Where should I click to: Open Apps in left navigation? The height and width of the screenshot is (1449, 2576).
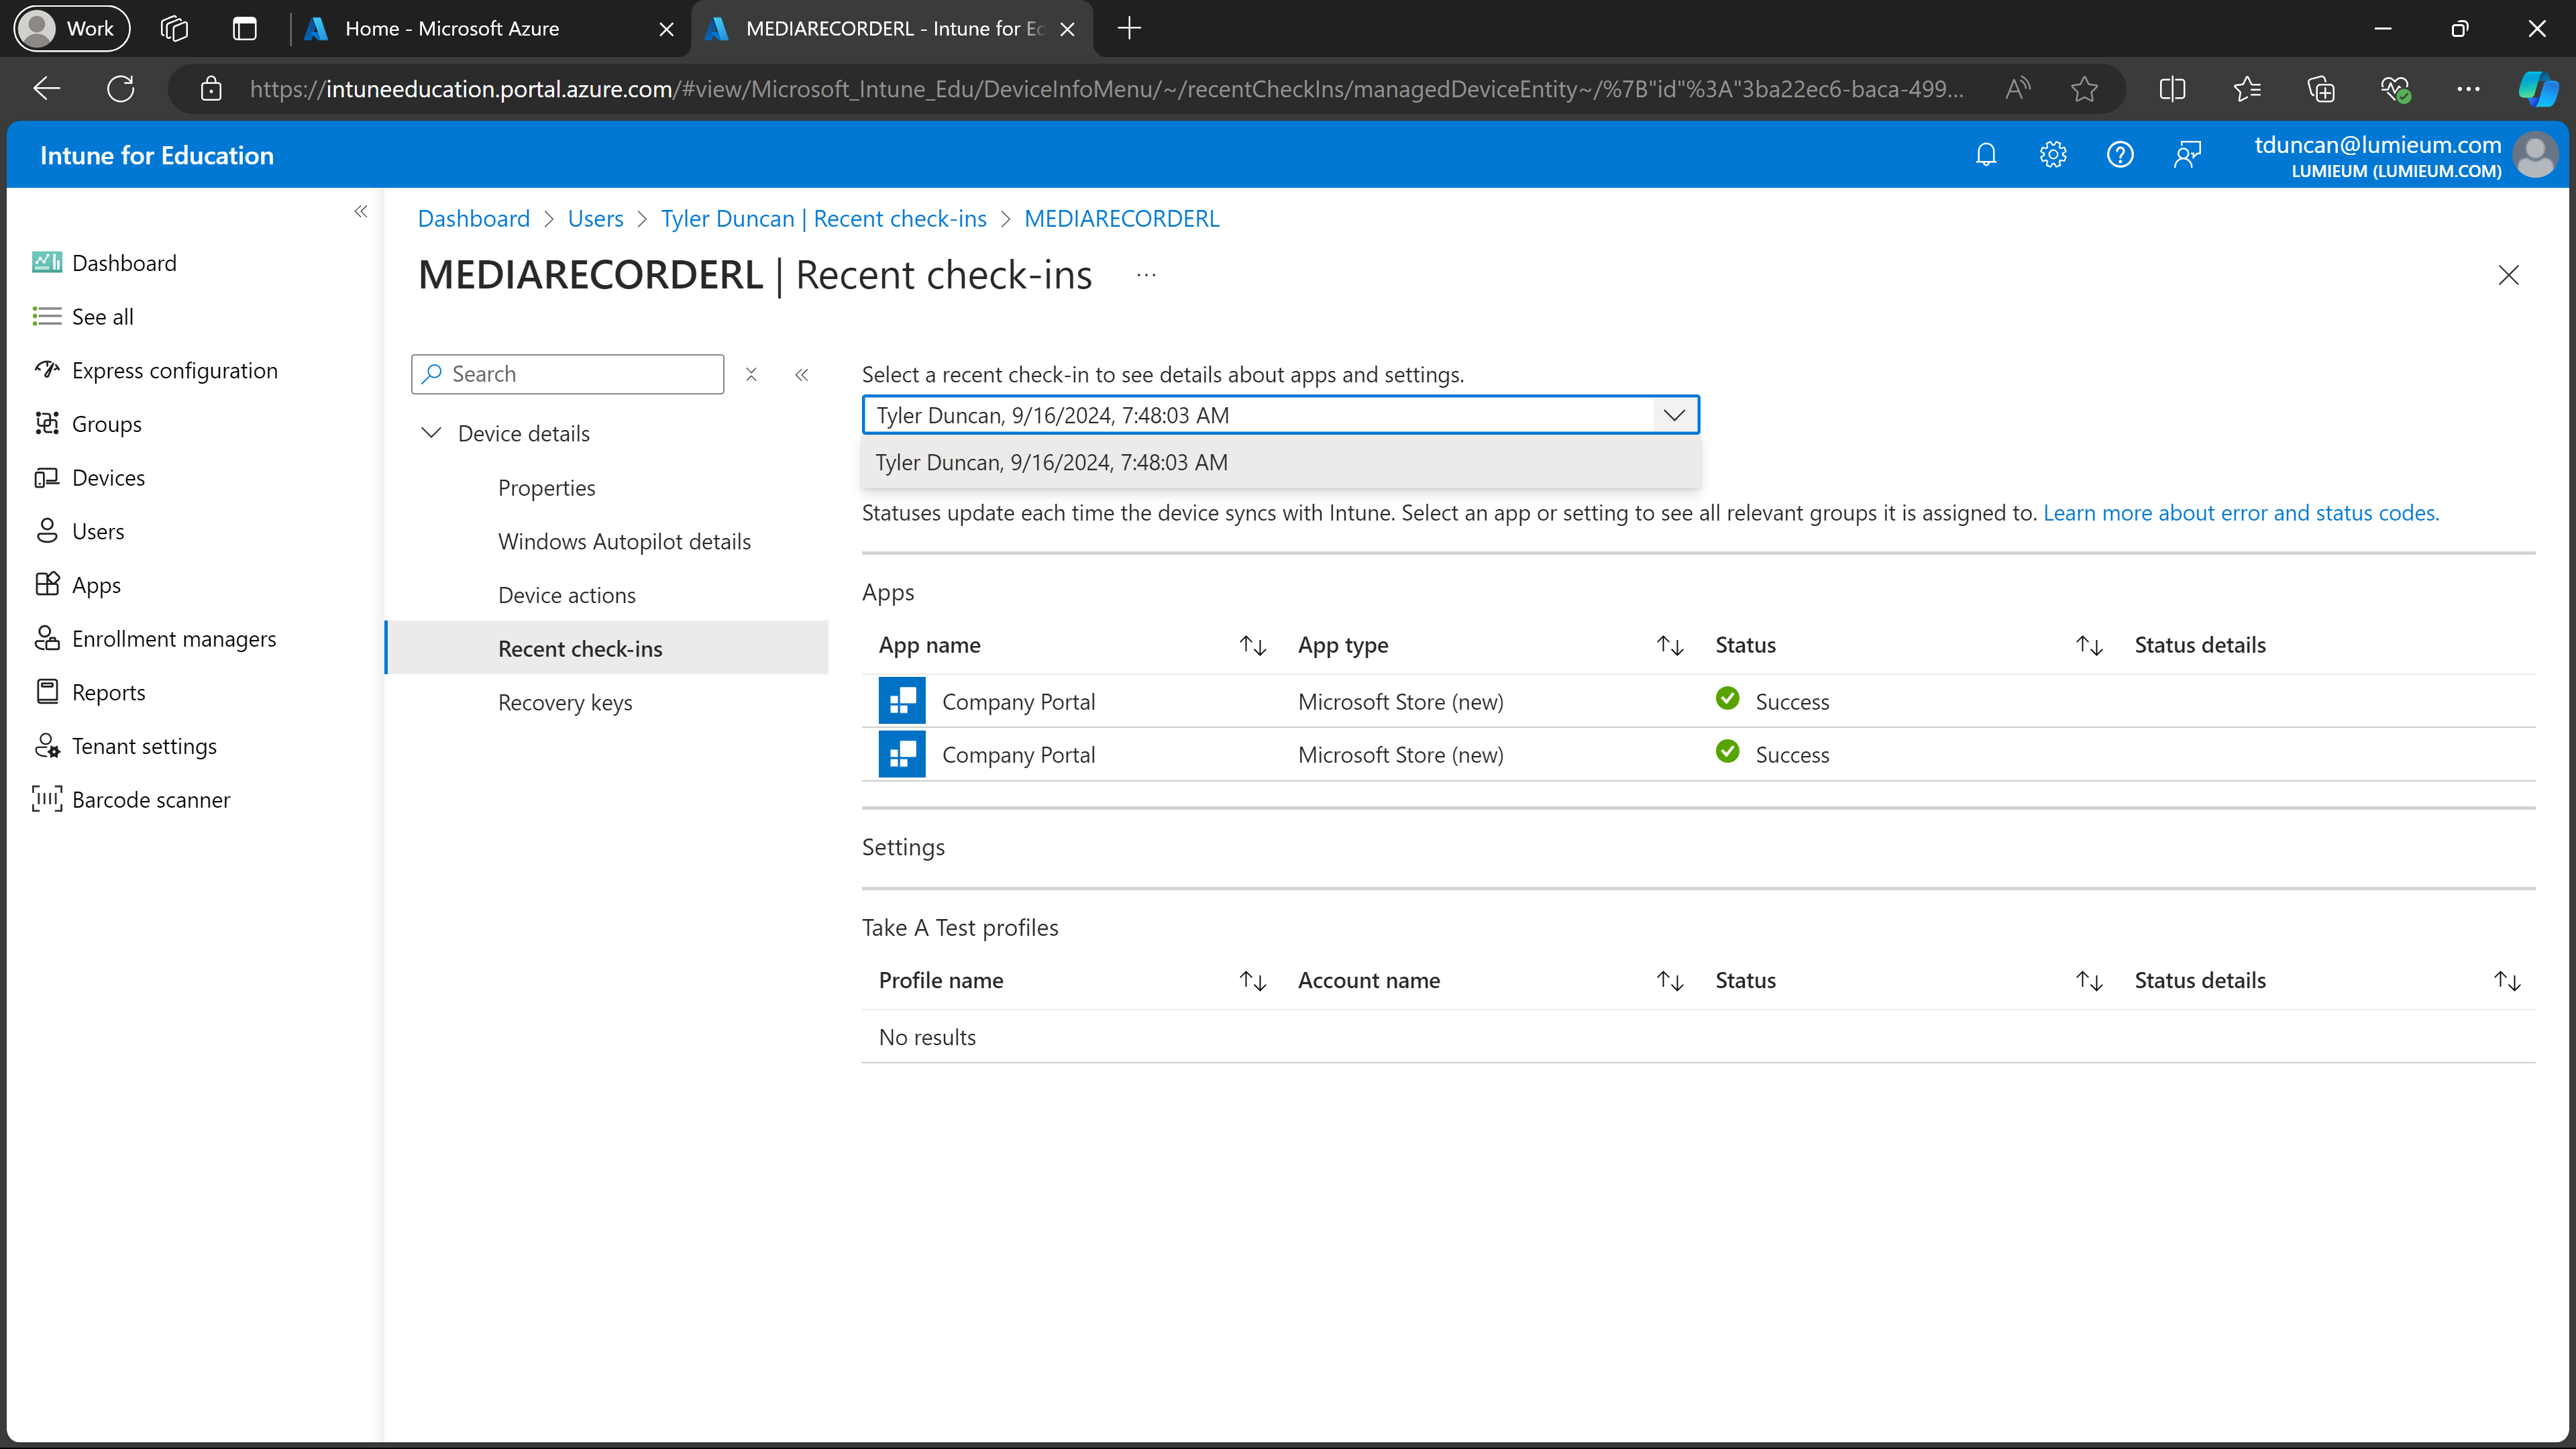96,585
